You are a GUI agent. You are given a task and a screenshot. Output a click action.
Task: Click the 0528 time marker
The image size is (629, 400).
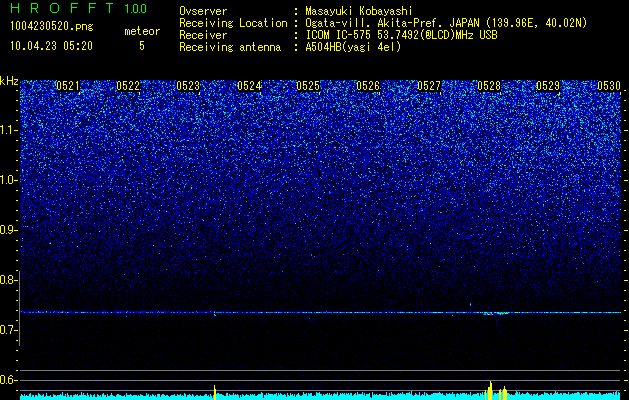click(489, 86)
